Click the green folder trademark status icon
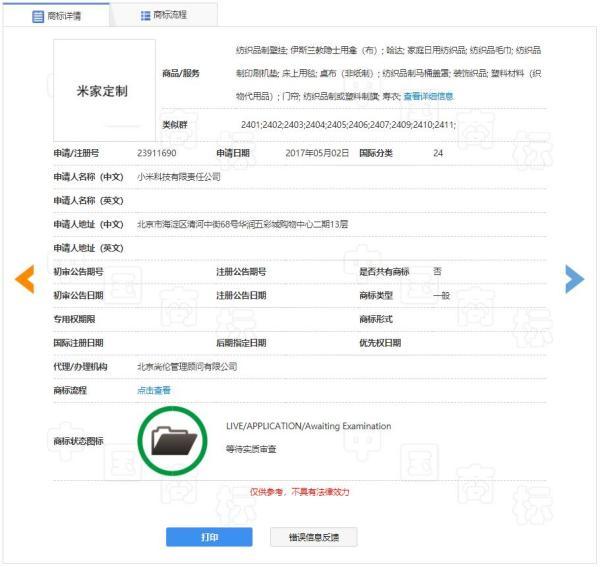Viewport: 600px width, 567px height. coord(173,441)
